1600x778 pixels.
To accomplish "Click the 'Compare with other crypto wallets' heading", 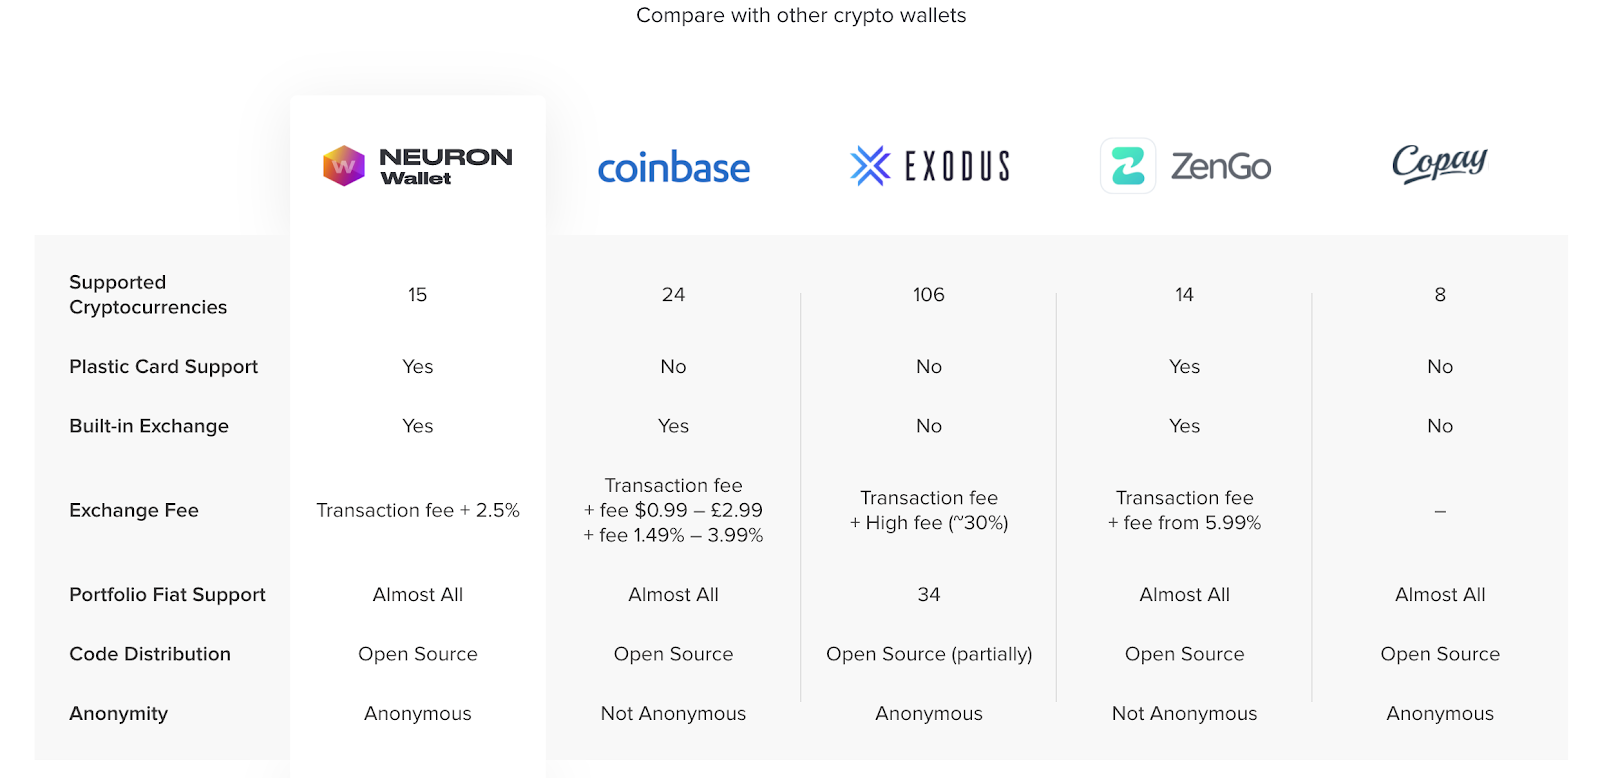I will [801, 15].
